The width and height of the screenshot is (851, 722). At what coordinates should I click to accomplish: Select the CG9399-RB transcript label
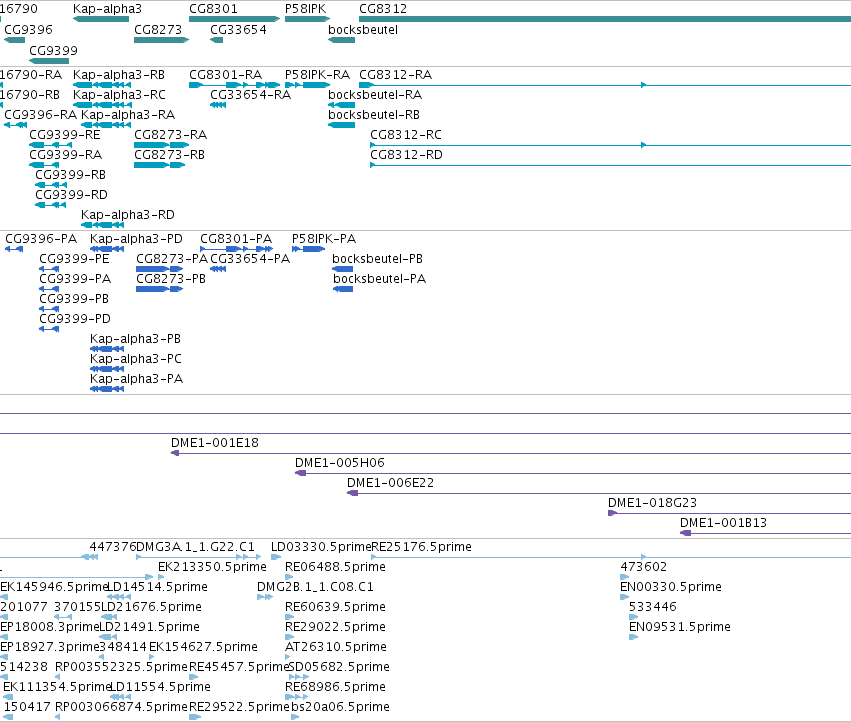pos(71,174)
